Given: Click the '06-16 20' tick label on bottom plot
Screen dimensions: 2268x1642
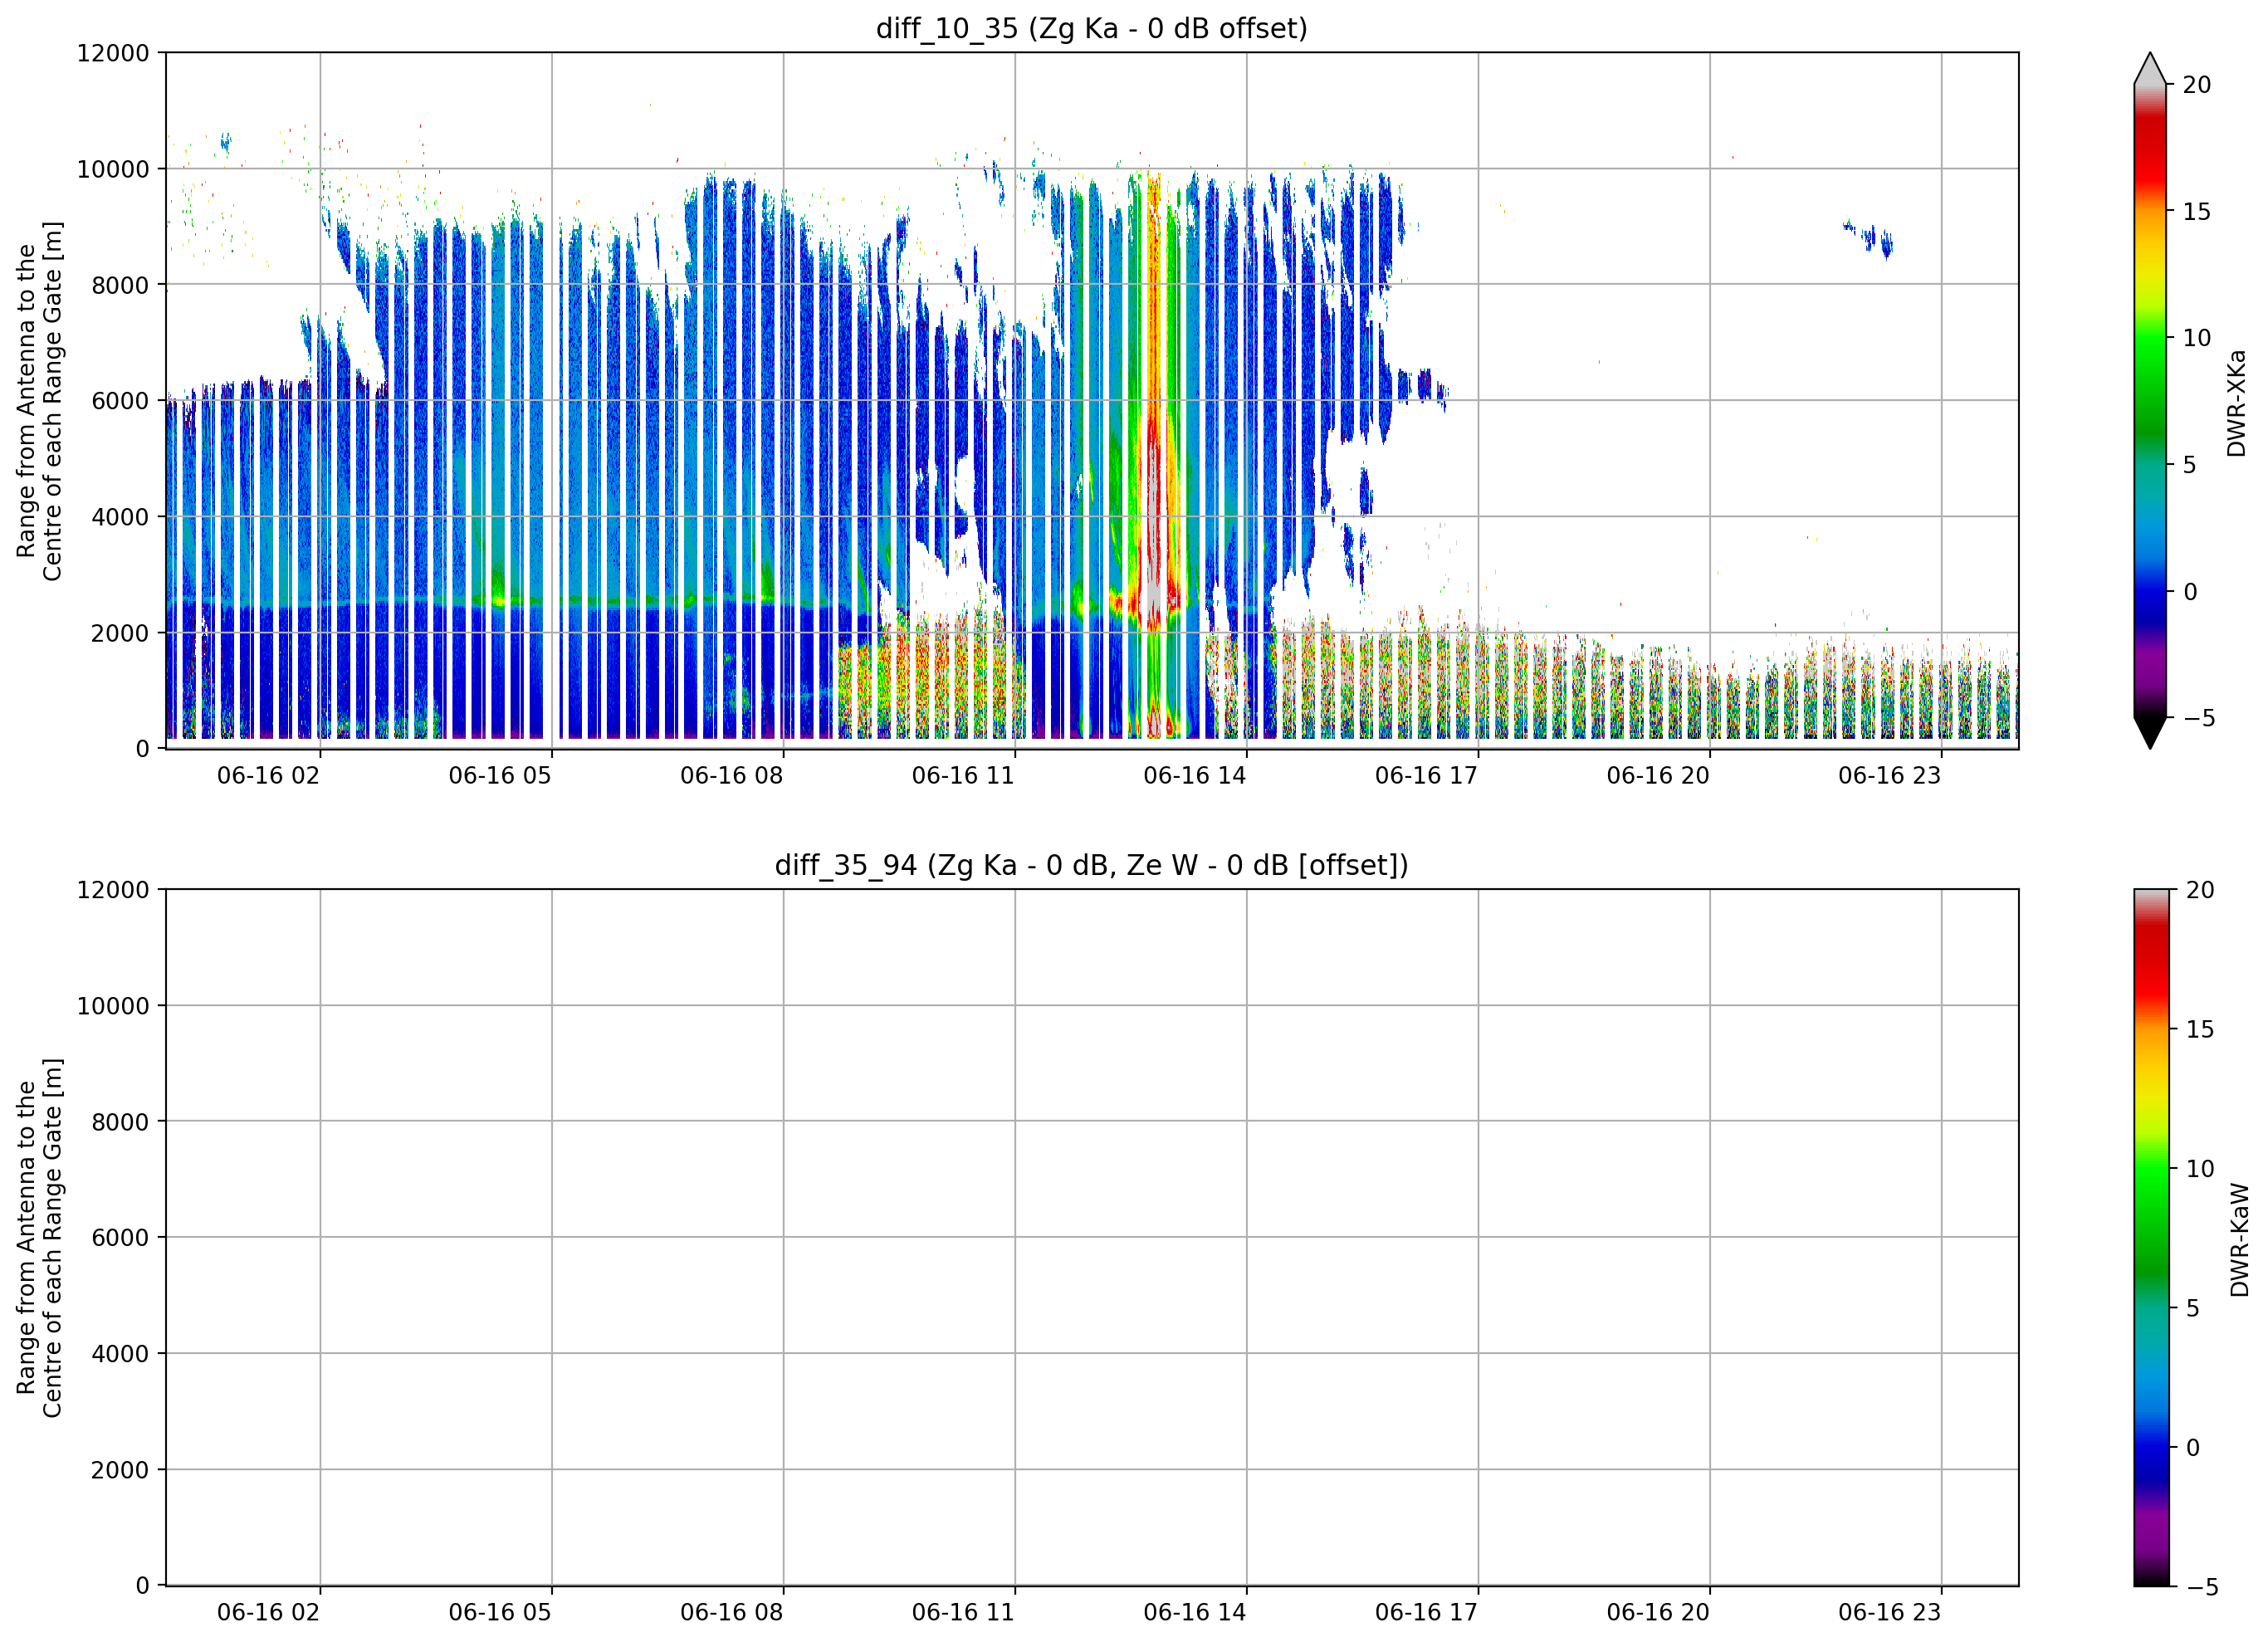Looking at the screenshot, I should coord(1658,1613).
